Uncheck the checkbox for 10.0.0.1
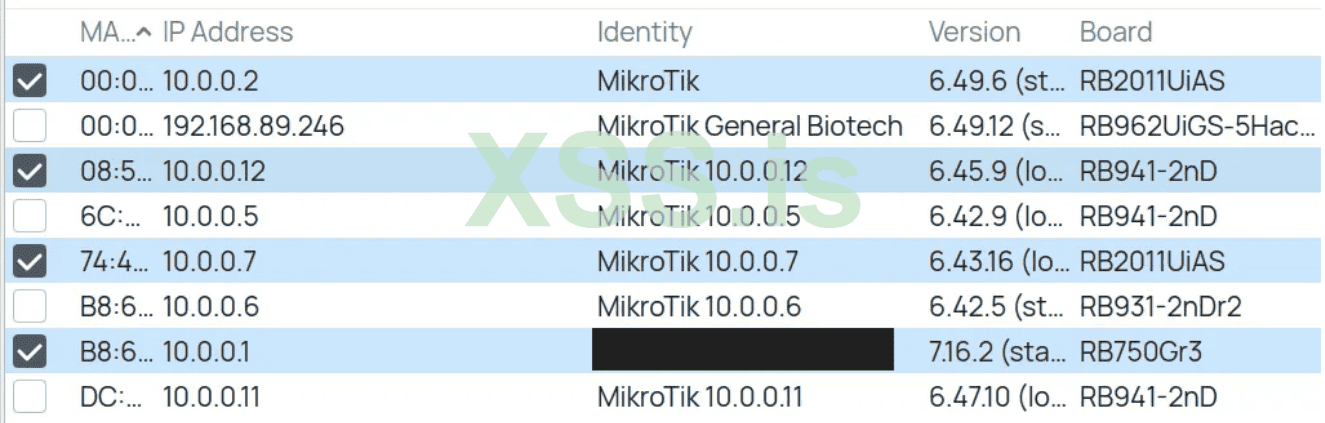Viewport: 1325px width, 423px height. point(30,351)
